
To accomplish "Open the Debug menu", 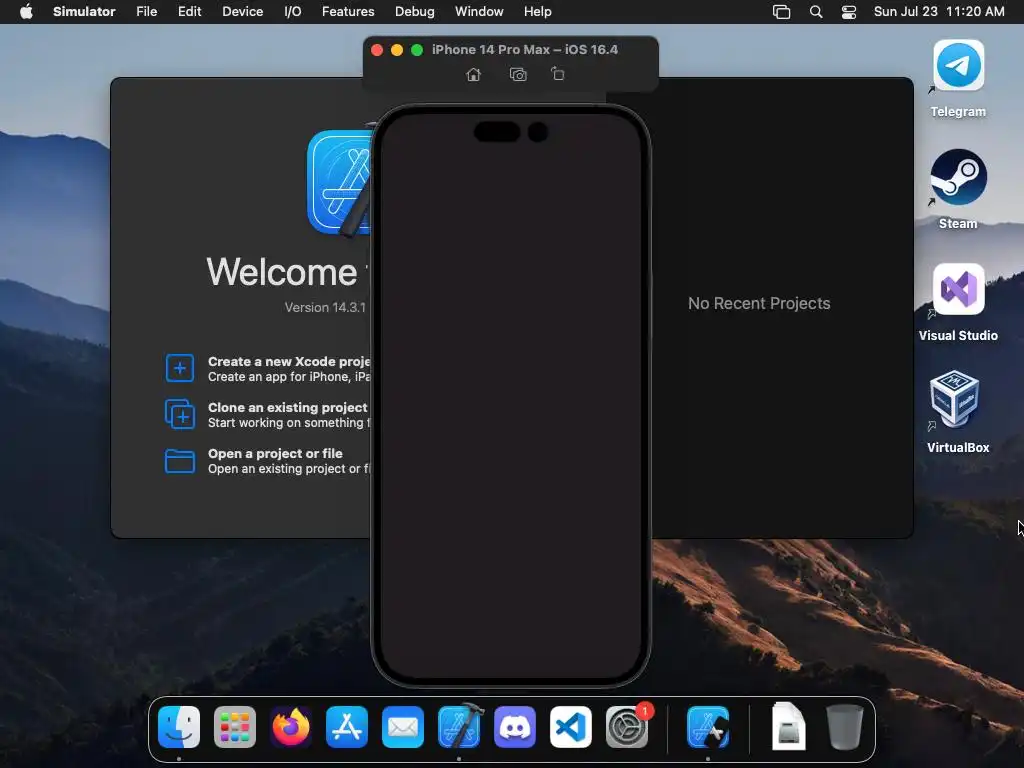I will point(415,12).
